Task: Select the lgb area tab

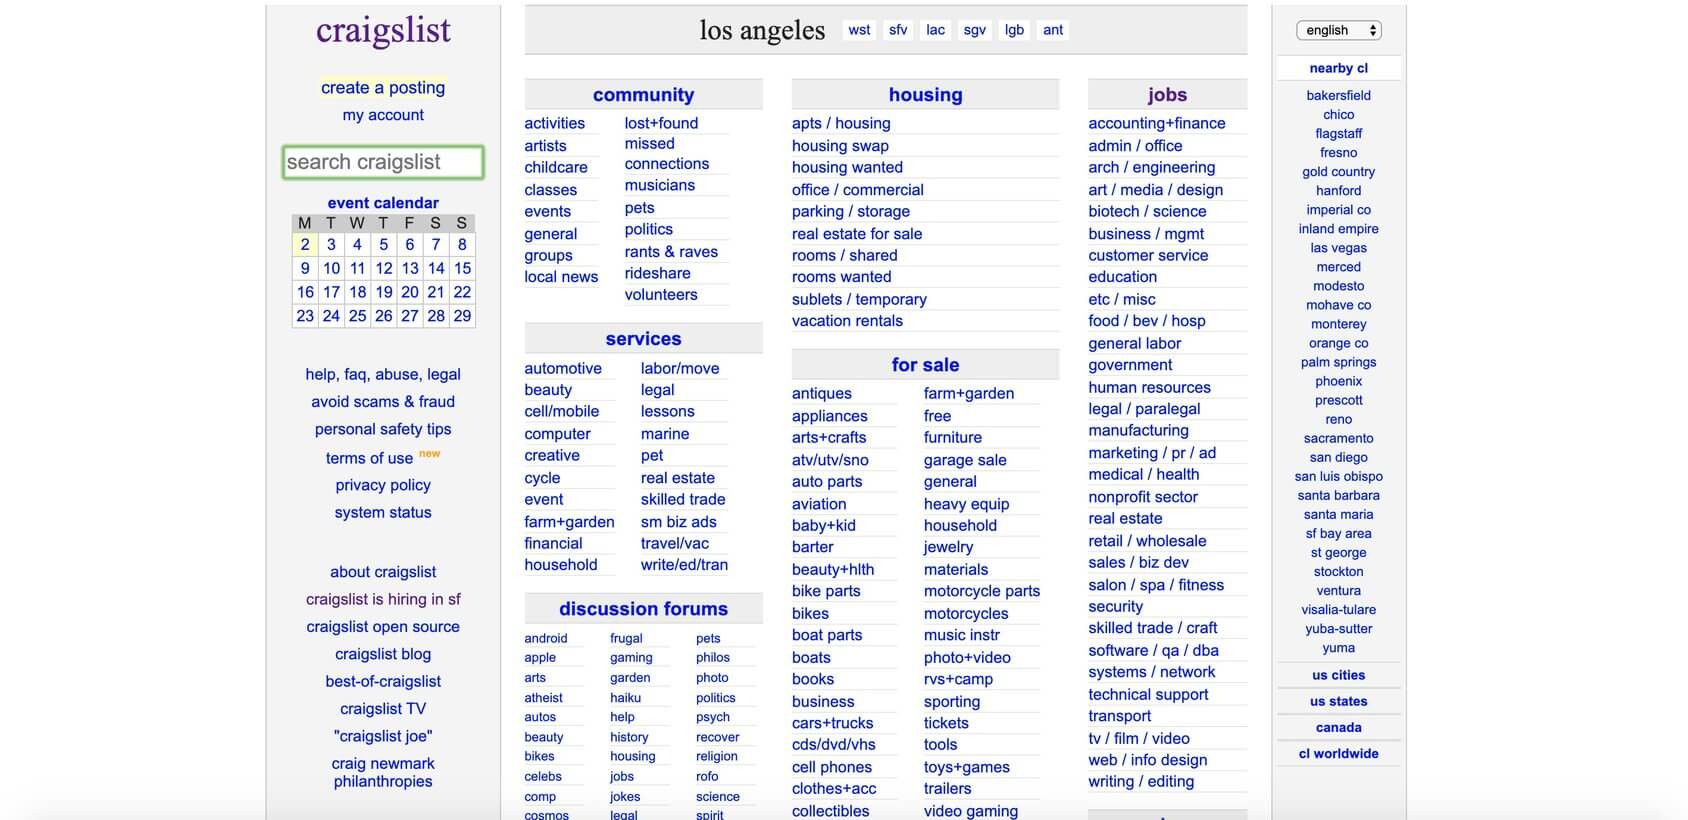Action: click(x=1014, y=30)
